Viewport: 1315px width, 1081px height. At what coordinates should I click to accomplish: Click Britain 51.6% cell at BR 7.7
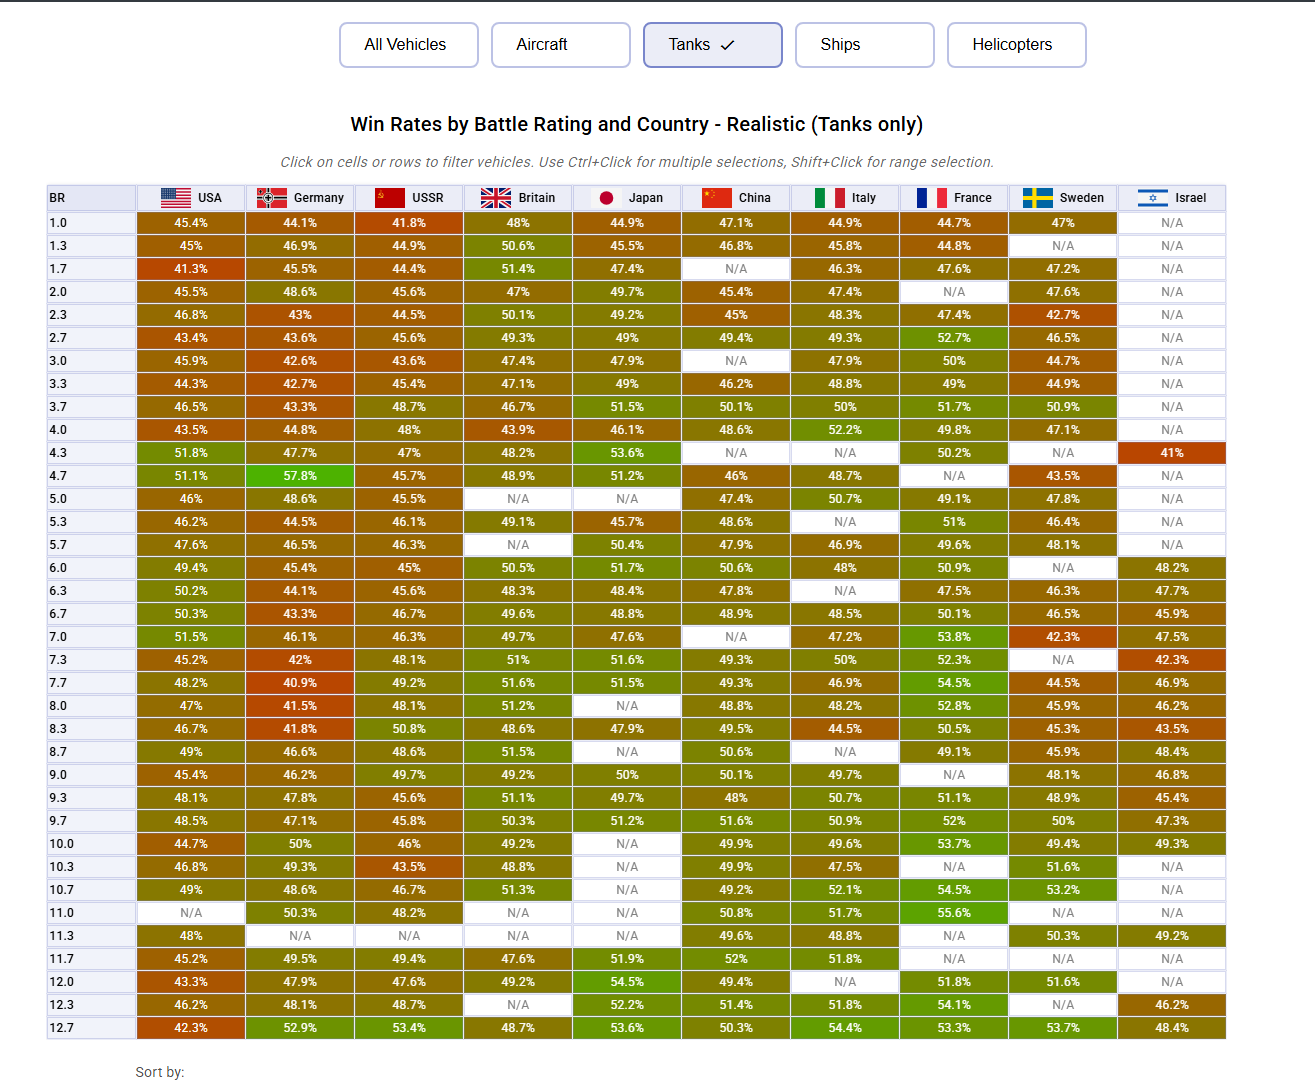(518, 683)
